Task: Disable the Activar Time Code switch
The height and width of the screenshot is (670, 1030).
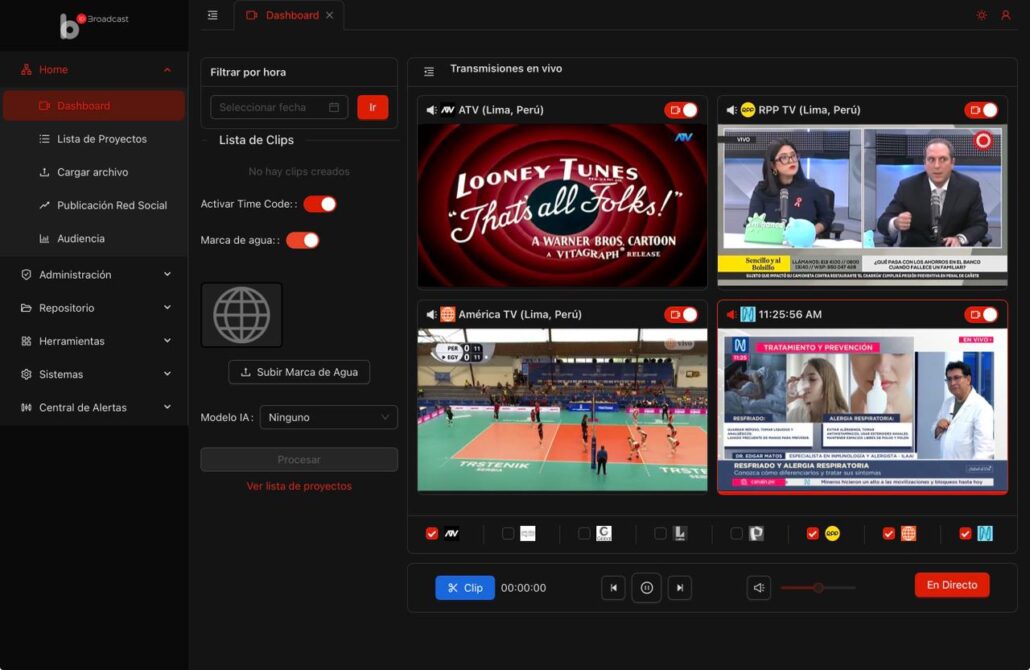Action: click(x=320, y=204)
